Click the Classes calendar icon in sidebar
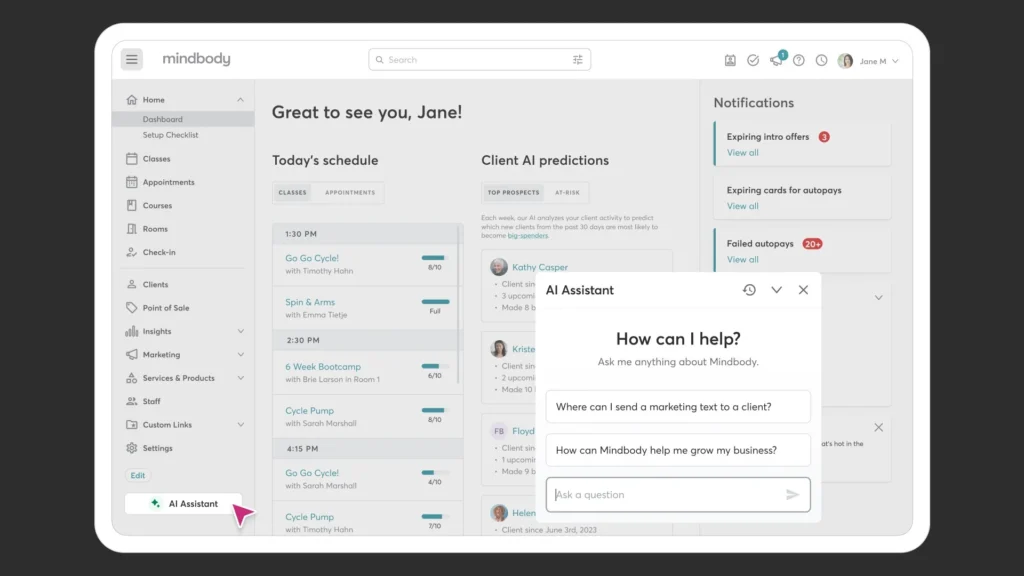The image size is (1024, 576). (x=131, y=159)
